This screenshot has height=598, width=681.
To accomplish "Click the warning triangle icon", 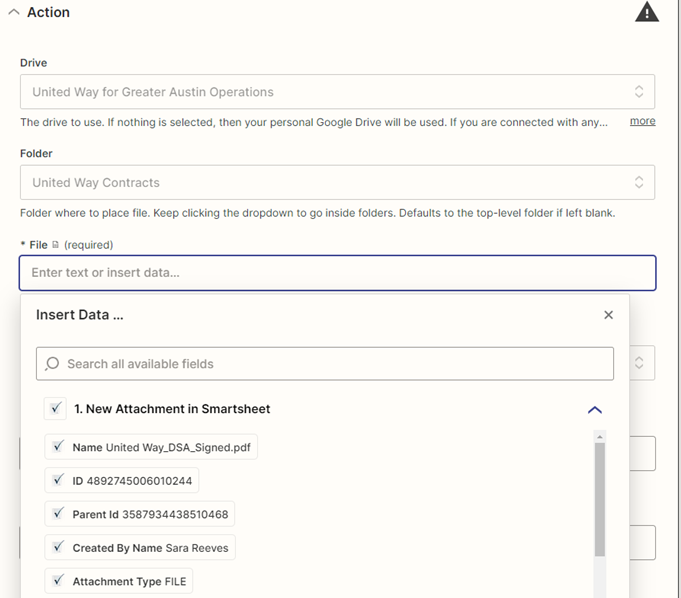I will coord(647,12).
